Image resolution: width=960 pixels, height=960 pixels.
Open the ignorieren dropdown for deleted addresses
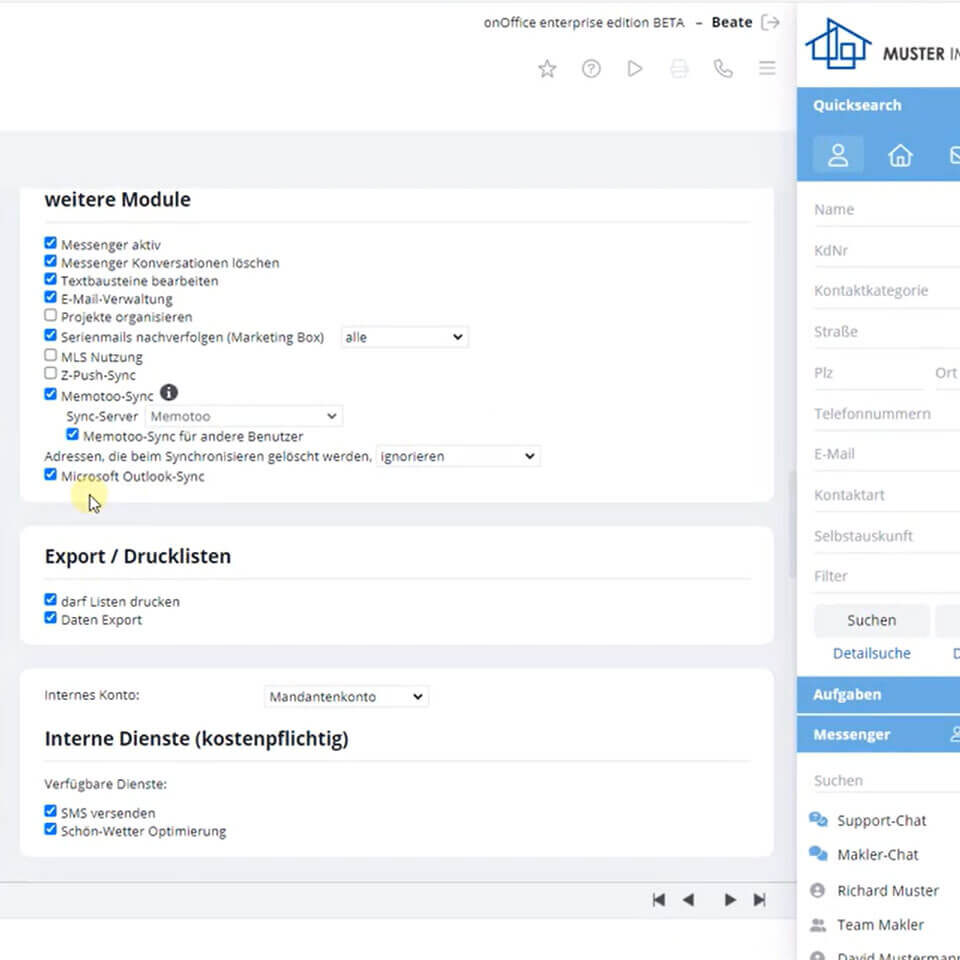pos(457,456)
